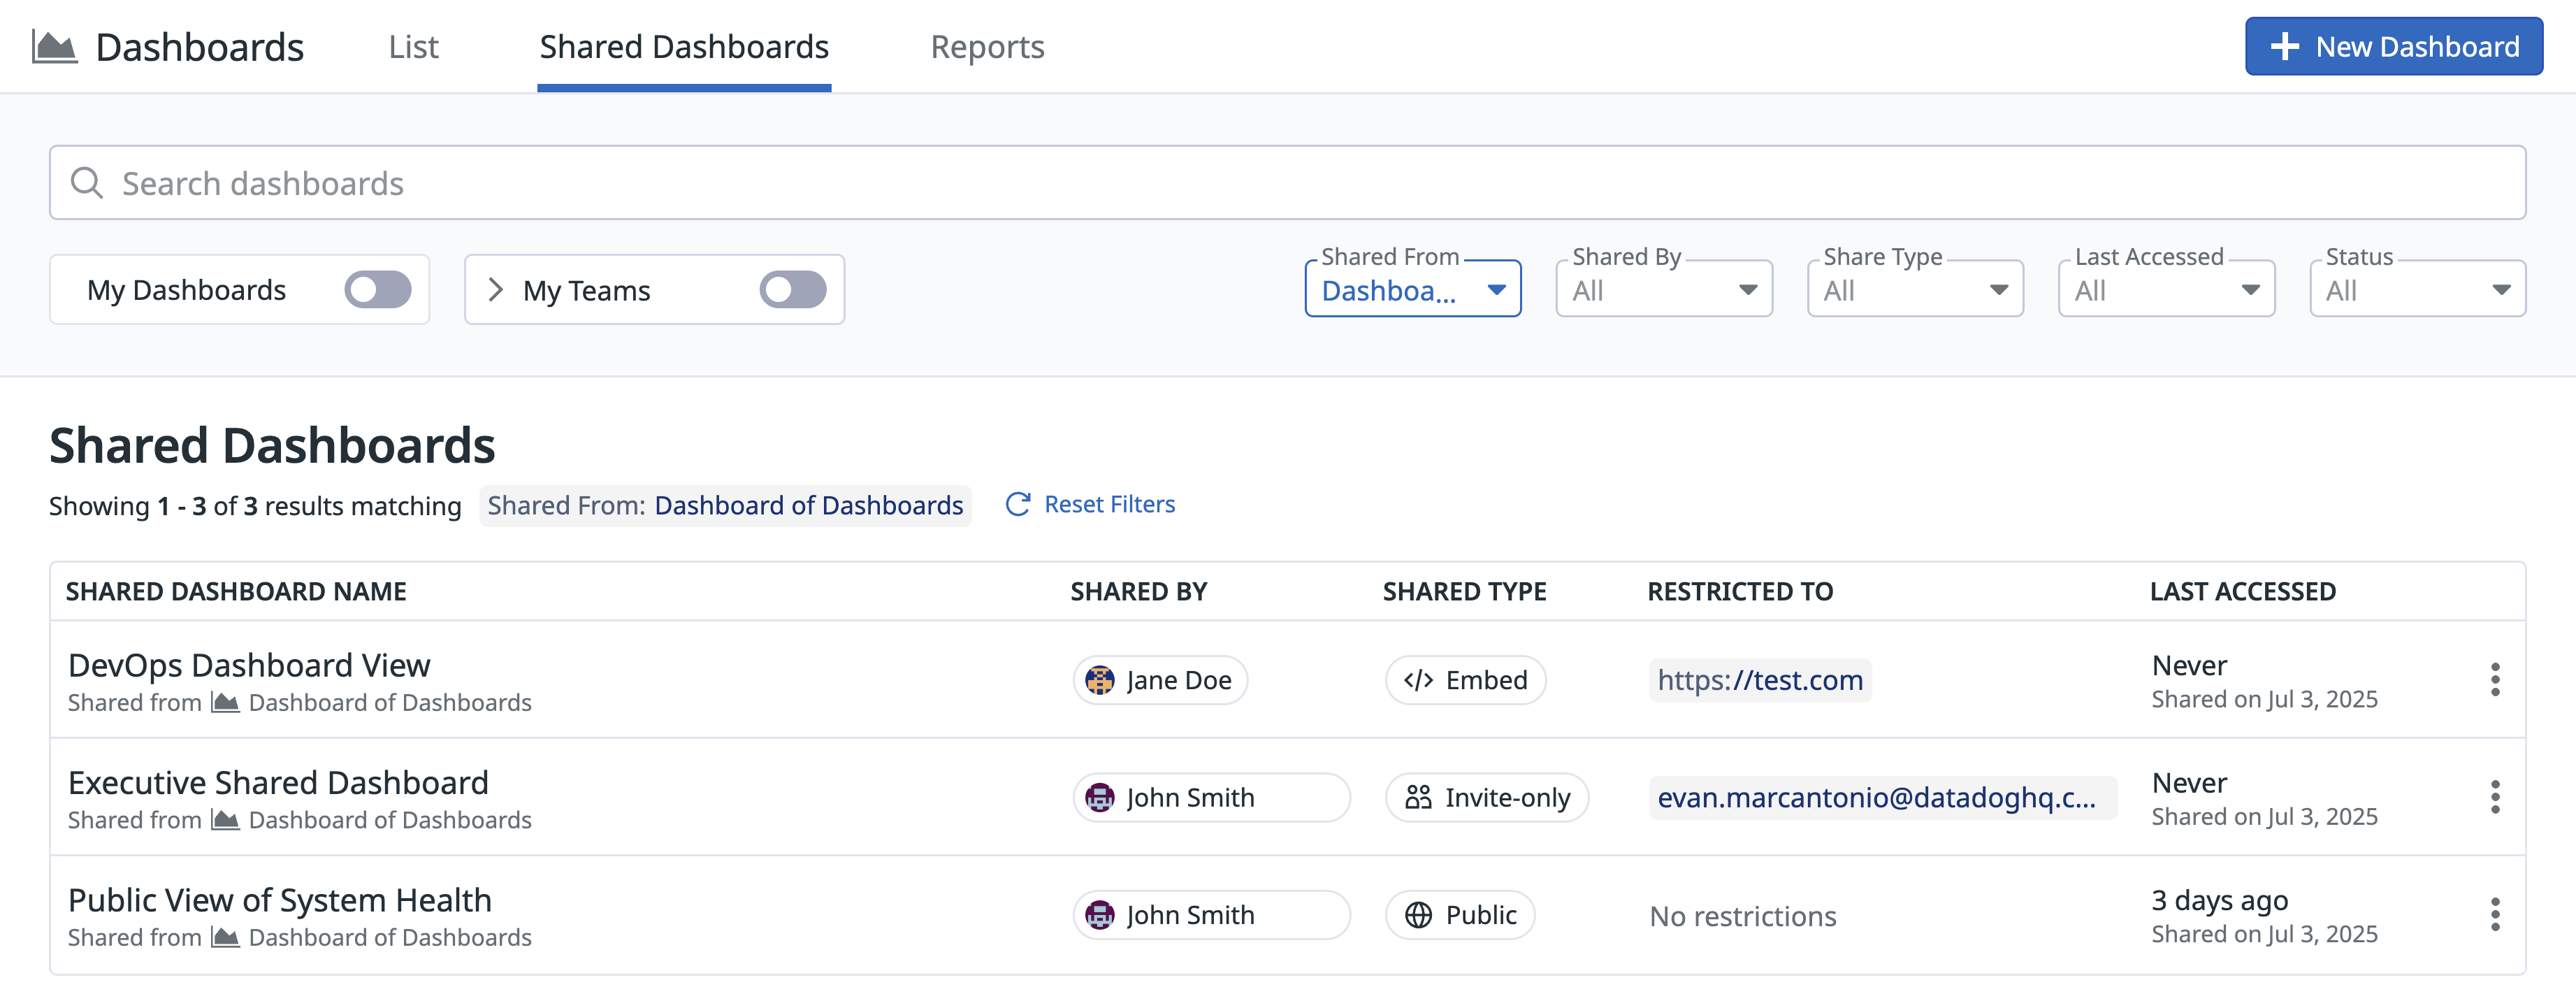2576x987 pixels.
Task: Open the Last Accessed dropdown
Action: pos(2166,289)
